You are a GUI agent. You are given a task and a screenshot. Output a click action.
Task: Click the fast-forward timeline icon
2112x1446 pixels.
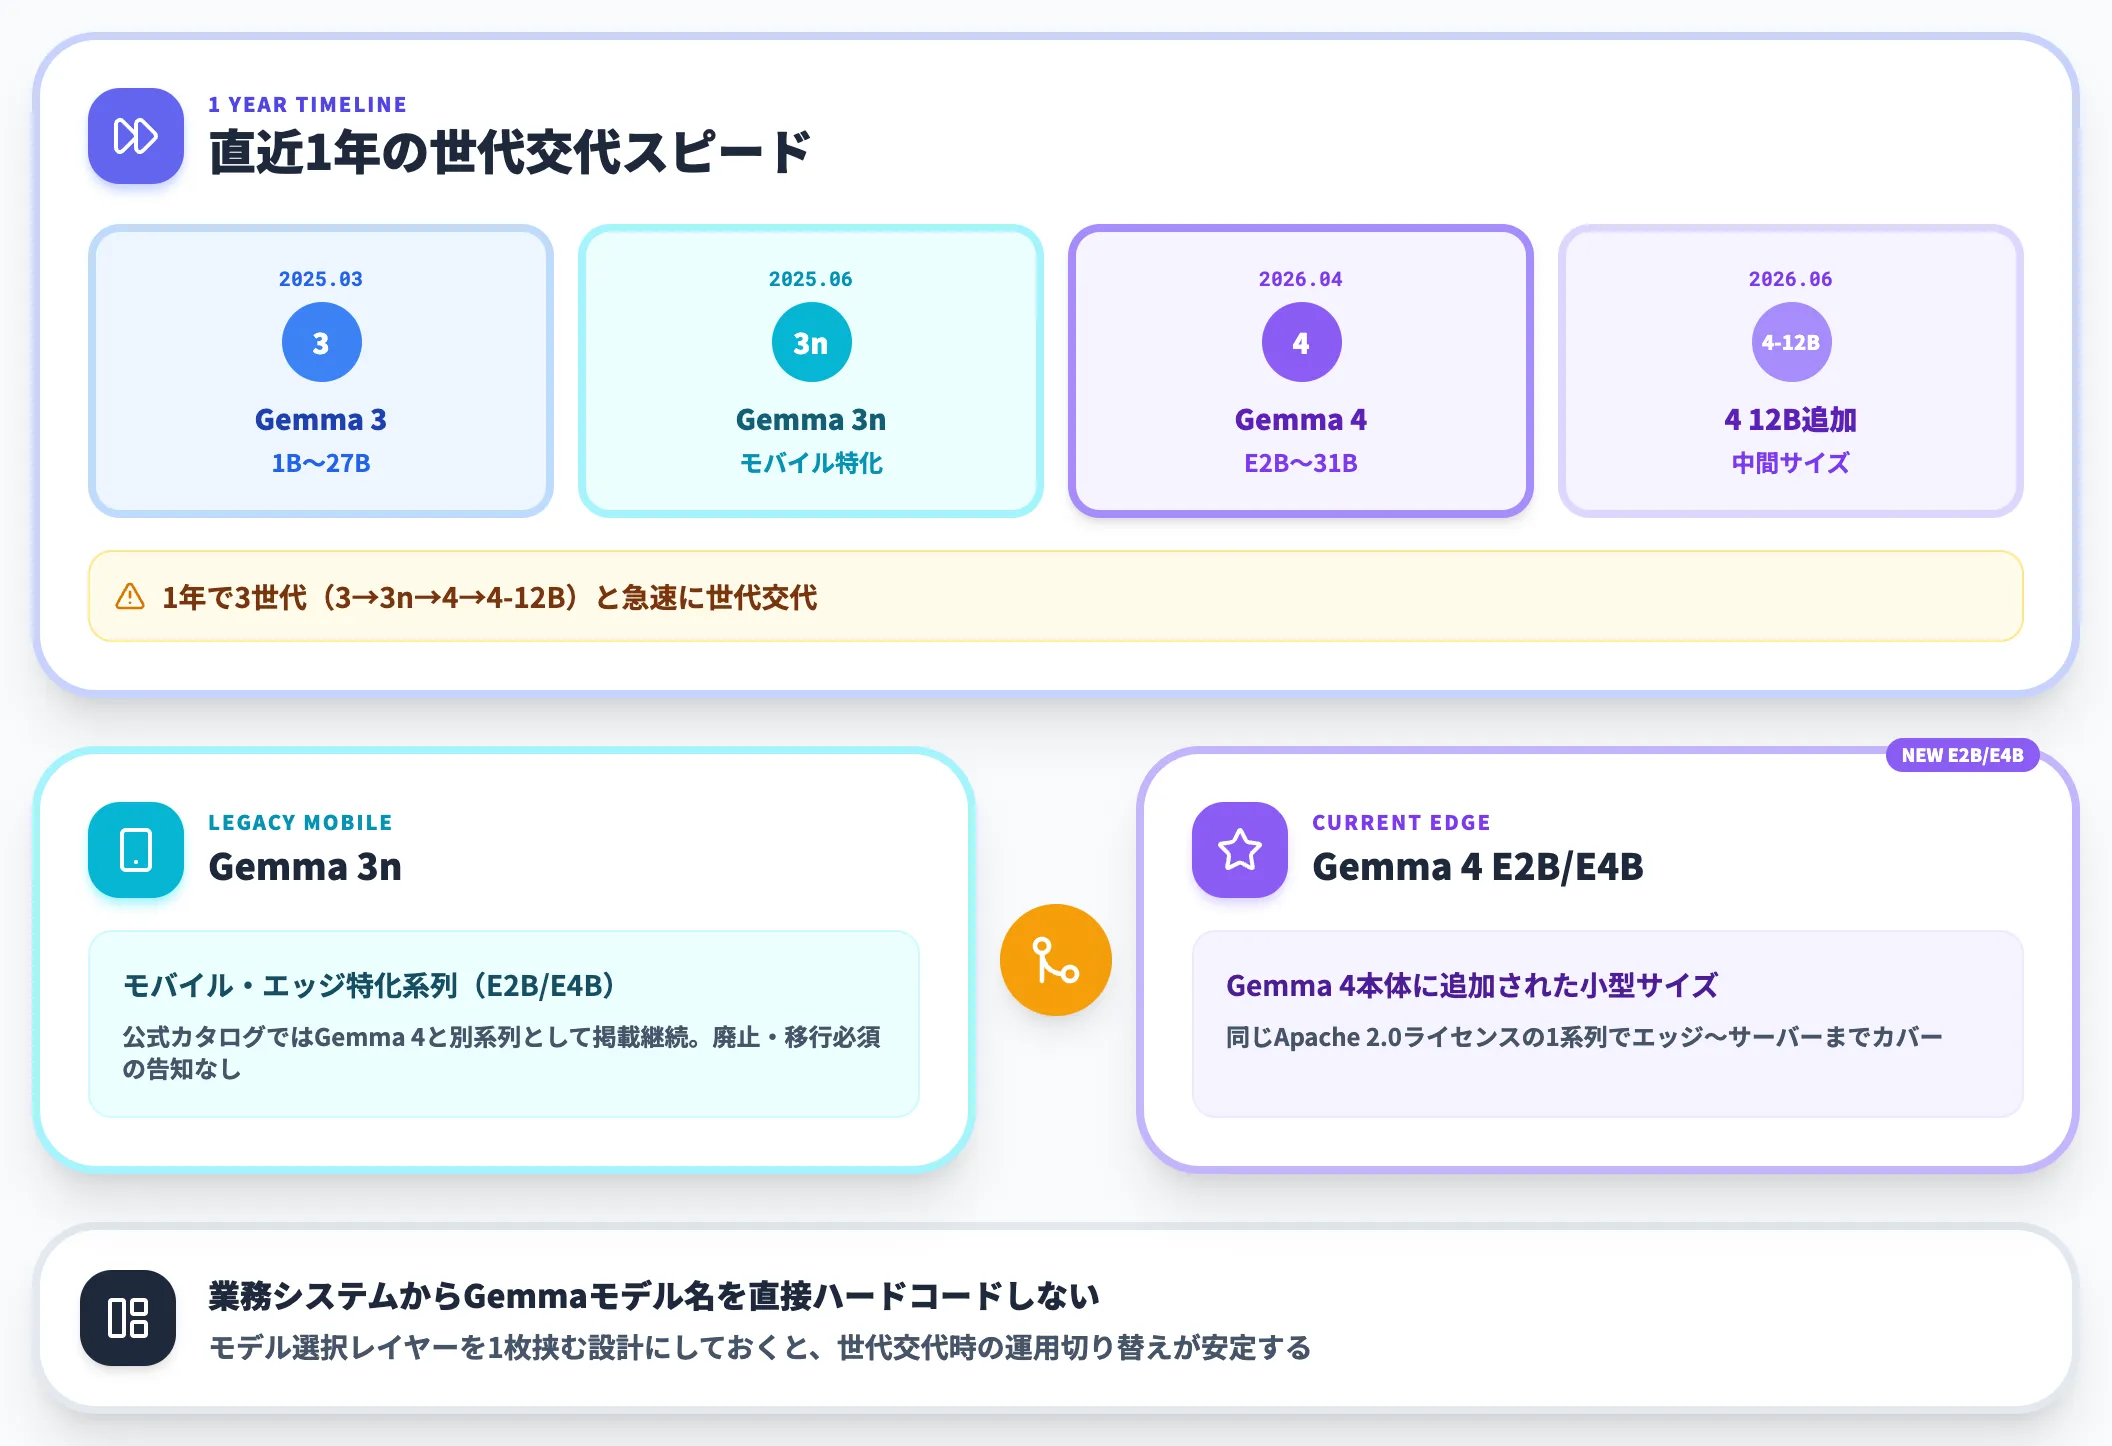click(136, 136)
